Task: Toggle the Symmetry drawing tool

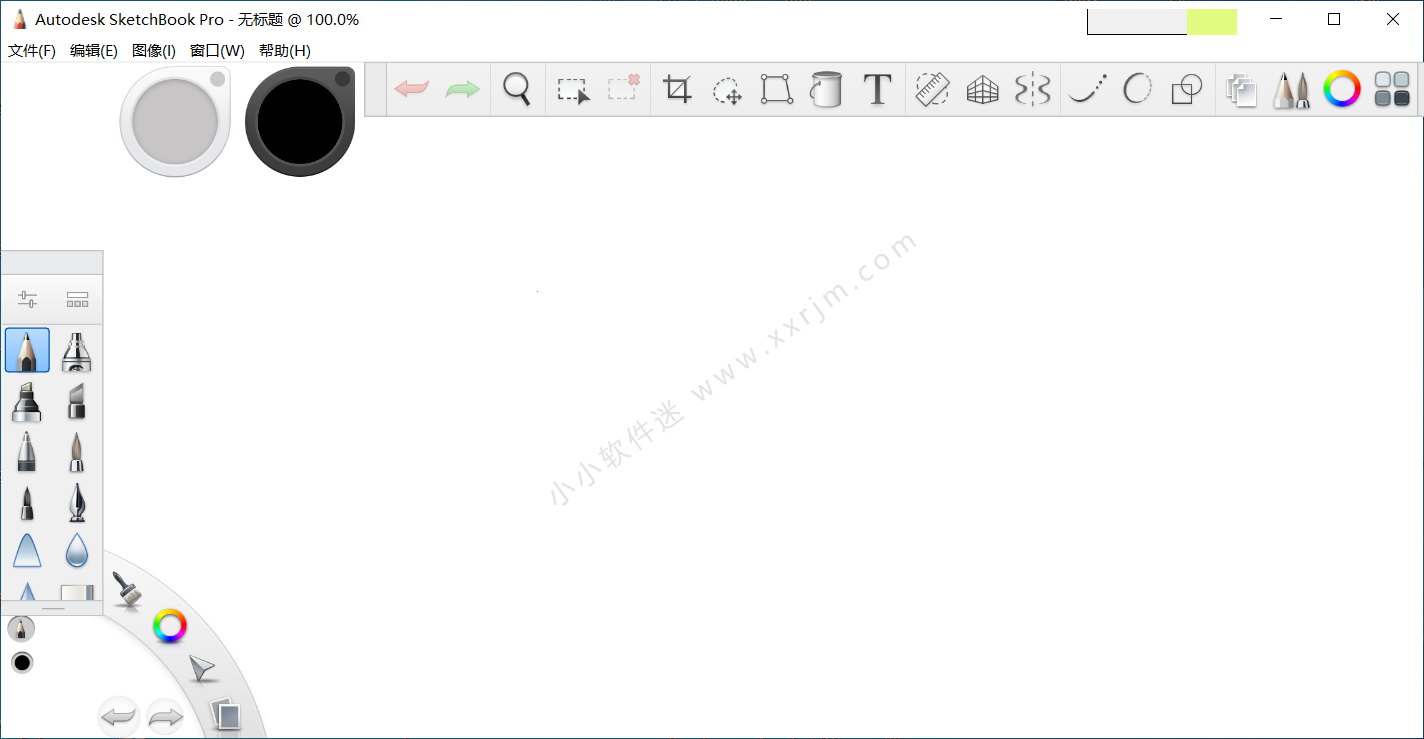Action: [x=1033, y=89]
